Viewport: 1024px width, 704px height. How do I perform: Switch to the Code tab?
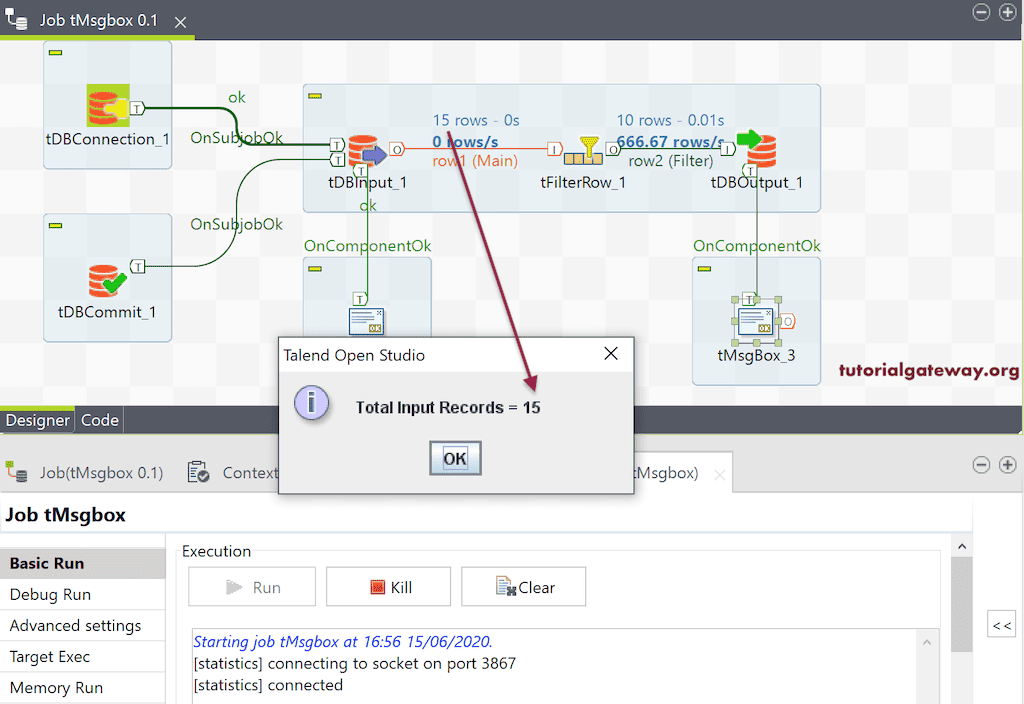tap(98, 420)
